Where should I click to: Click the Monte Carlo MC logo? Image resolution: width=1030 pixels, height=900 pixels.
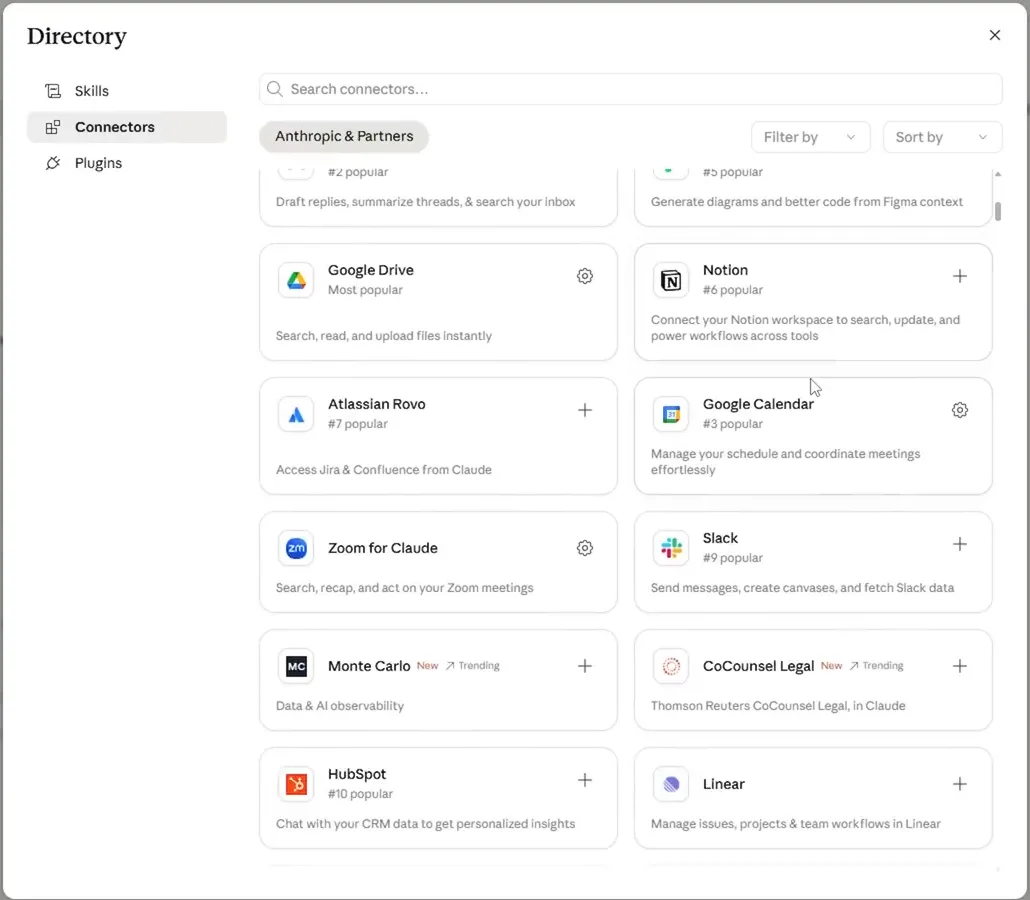click(x=296, y=666)
